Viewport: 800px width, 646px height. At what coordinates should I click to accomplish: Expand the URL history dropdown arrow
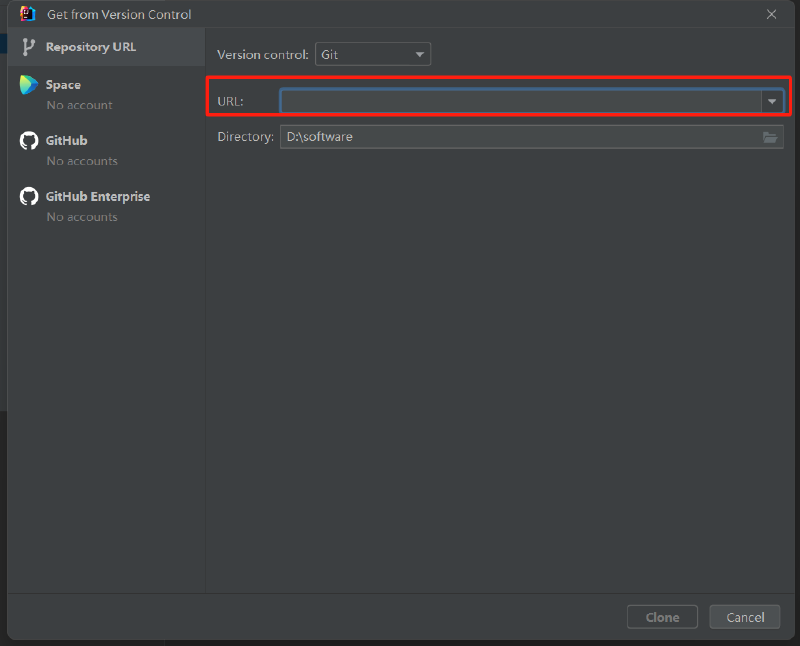point(772,101)
